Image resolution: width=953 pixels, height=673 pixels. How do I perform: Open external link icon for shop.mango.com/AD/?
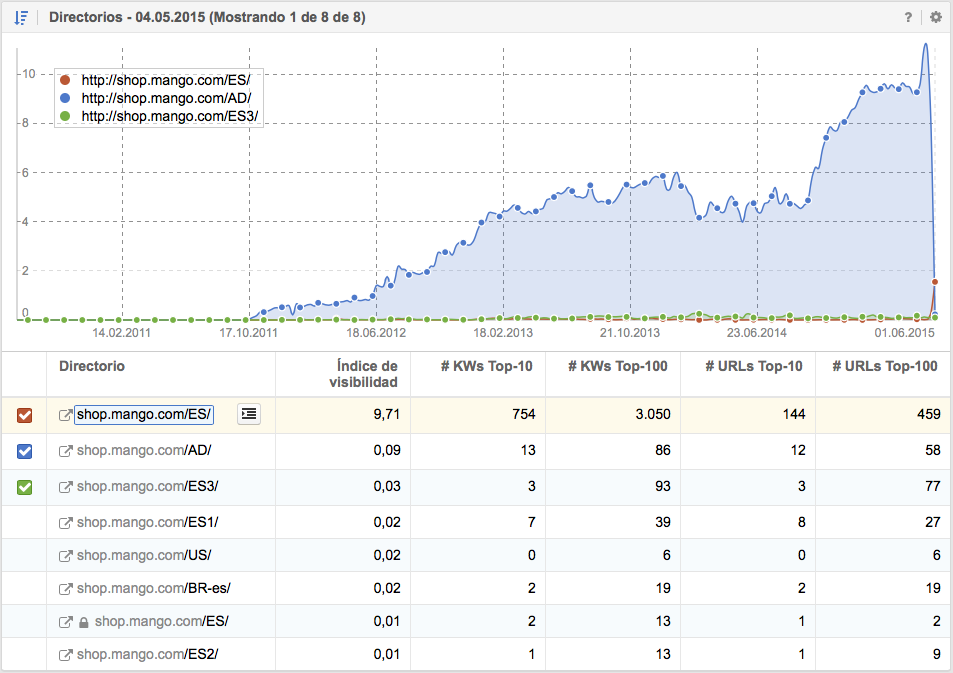[66, 451]
